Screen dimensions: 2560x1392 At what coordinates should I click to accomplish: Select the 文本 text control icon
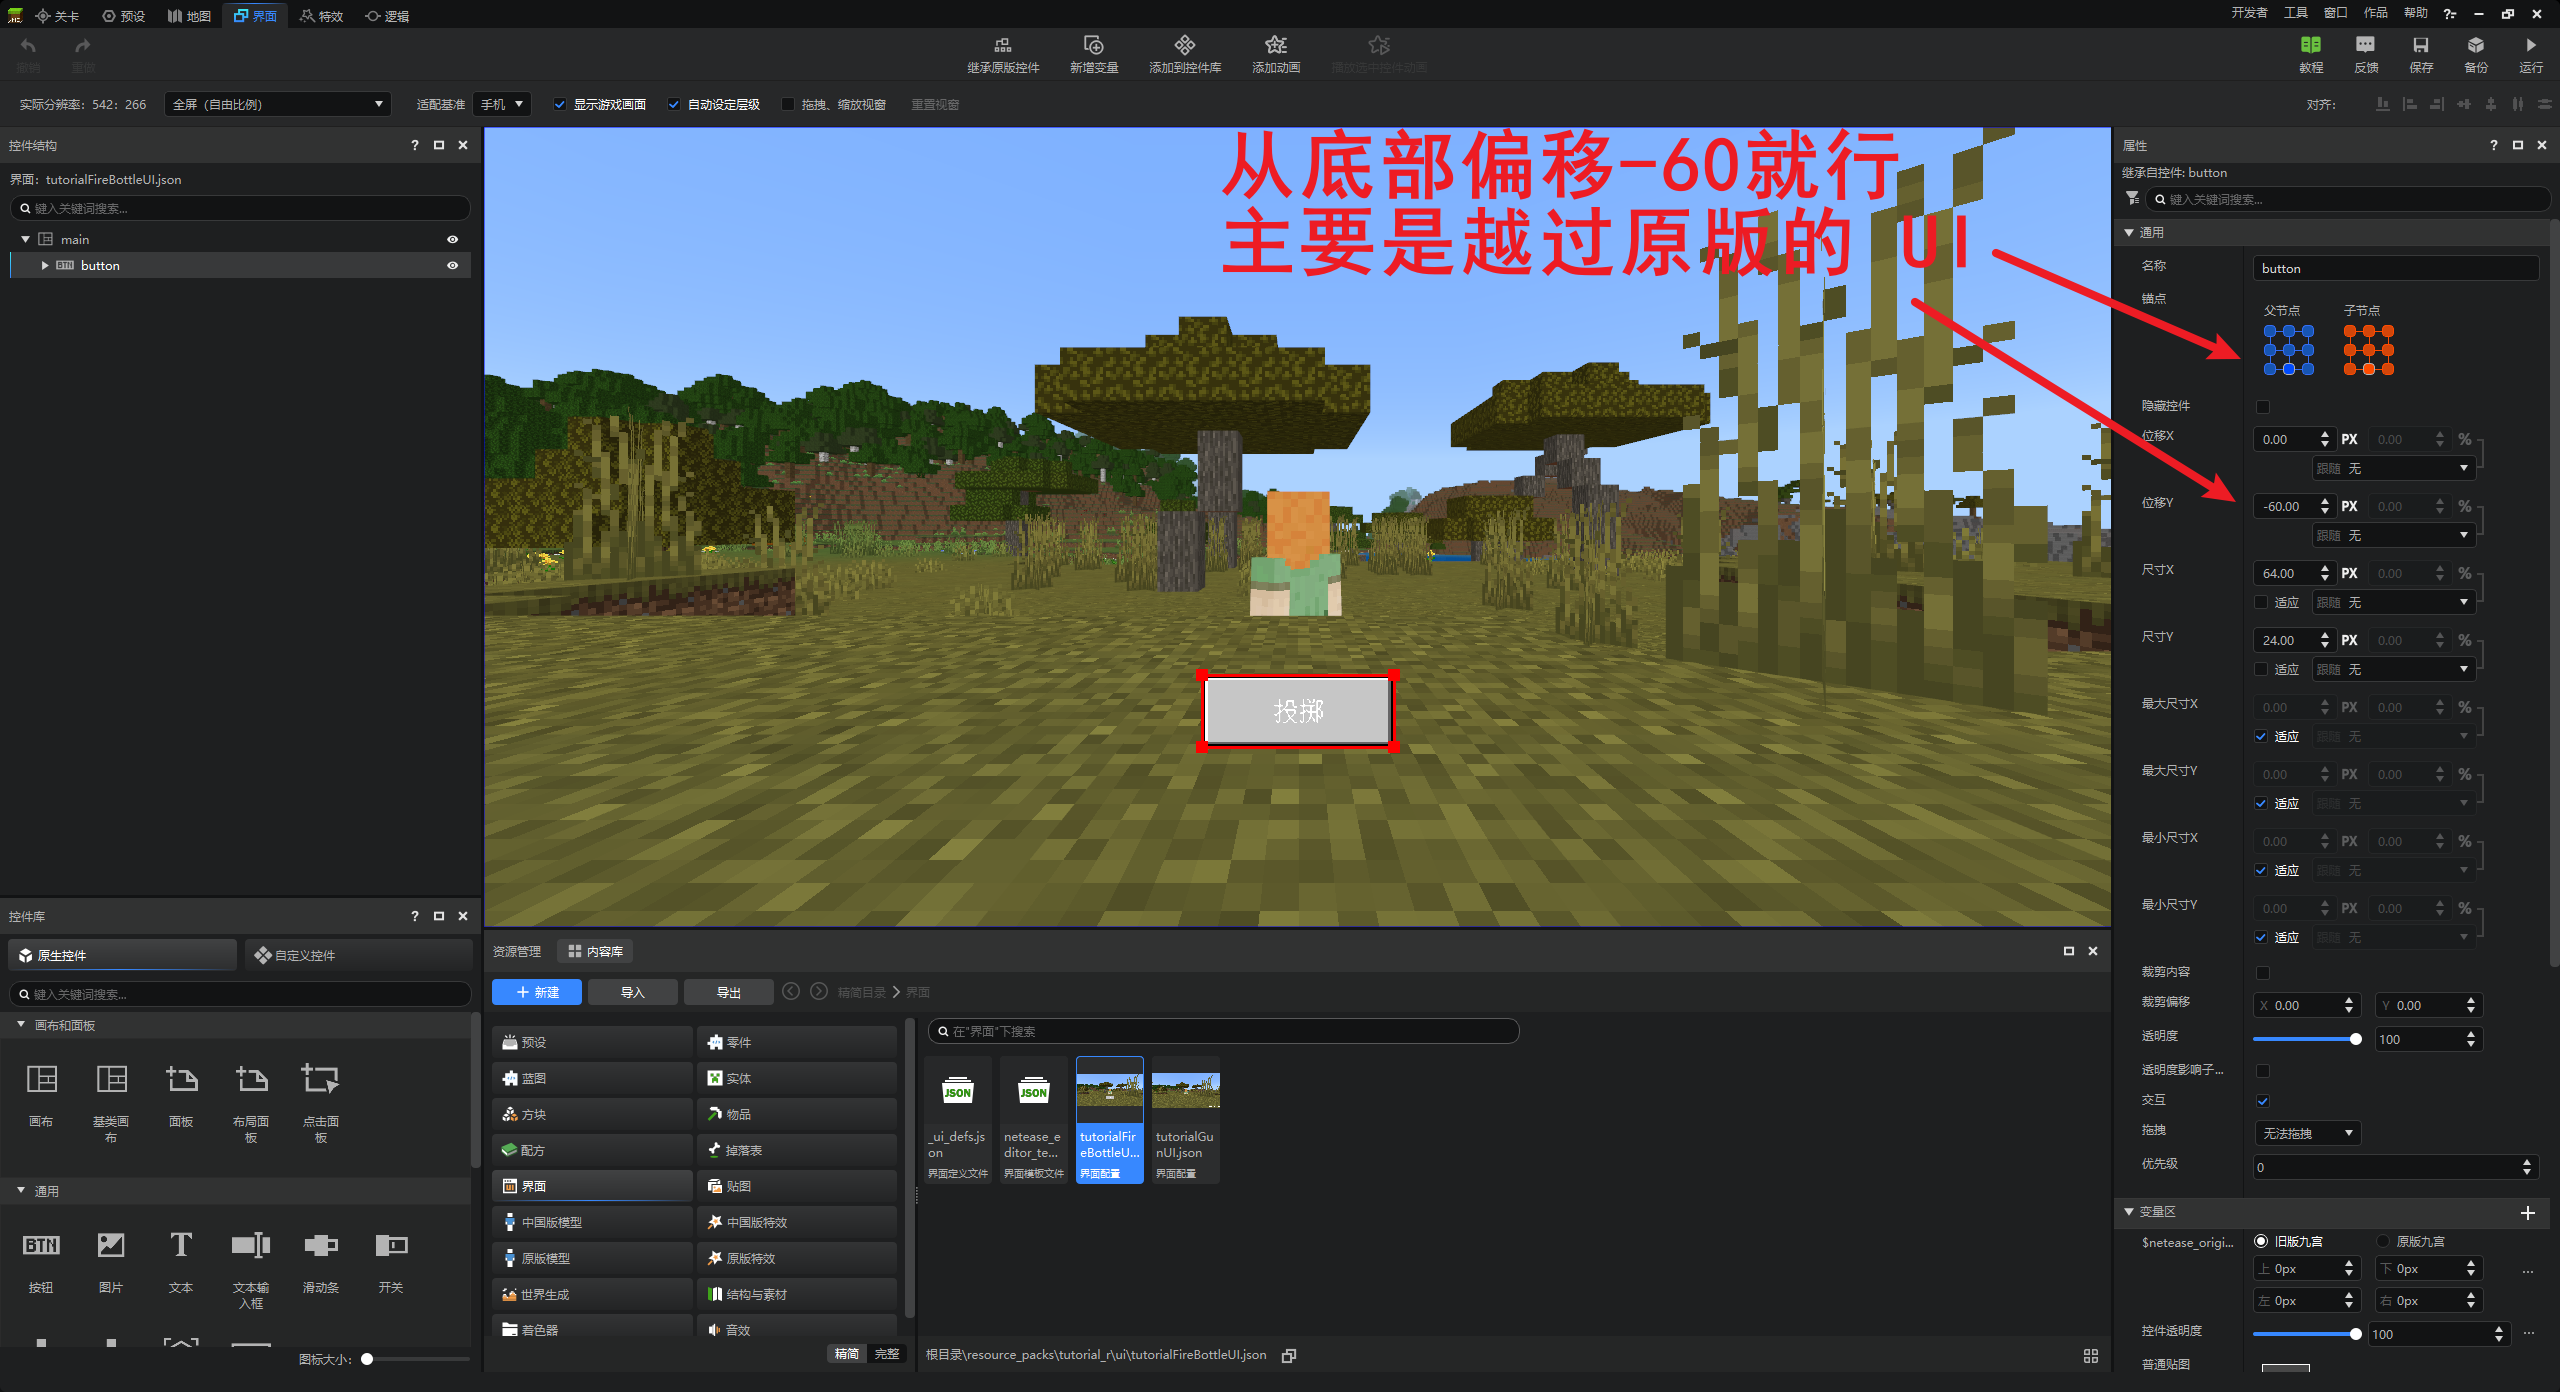pyautogui.click(x=181, y=1245)
